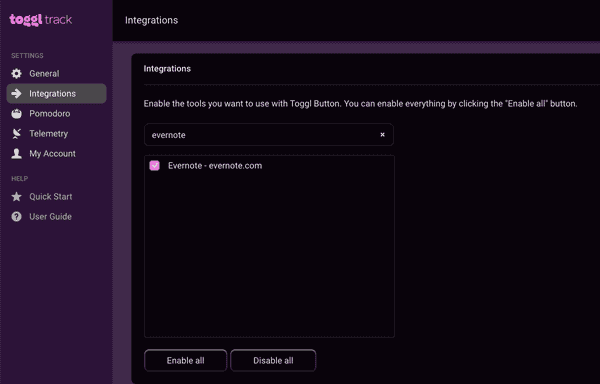Click the Toggl Track logo
Screen dimensions: 600x384
pos(41,20)
